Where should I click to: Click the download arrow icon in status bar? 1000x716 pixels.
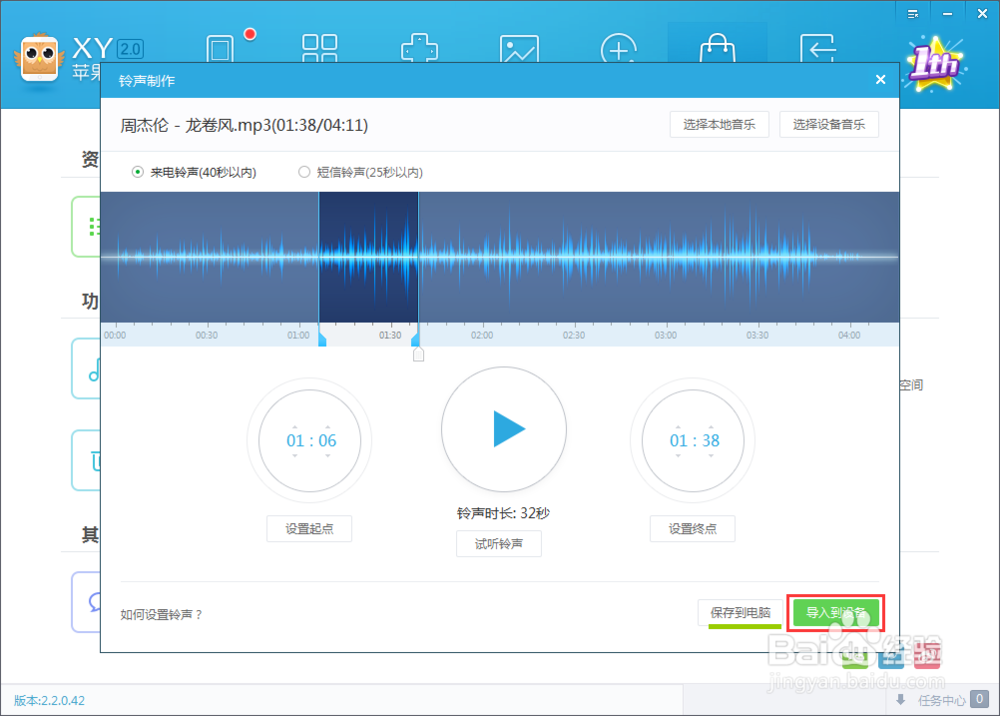(x=901, y=700)
